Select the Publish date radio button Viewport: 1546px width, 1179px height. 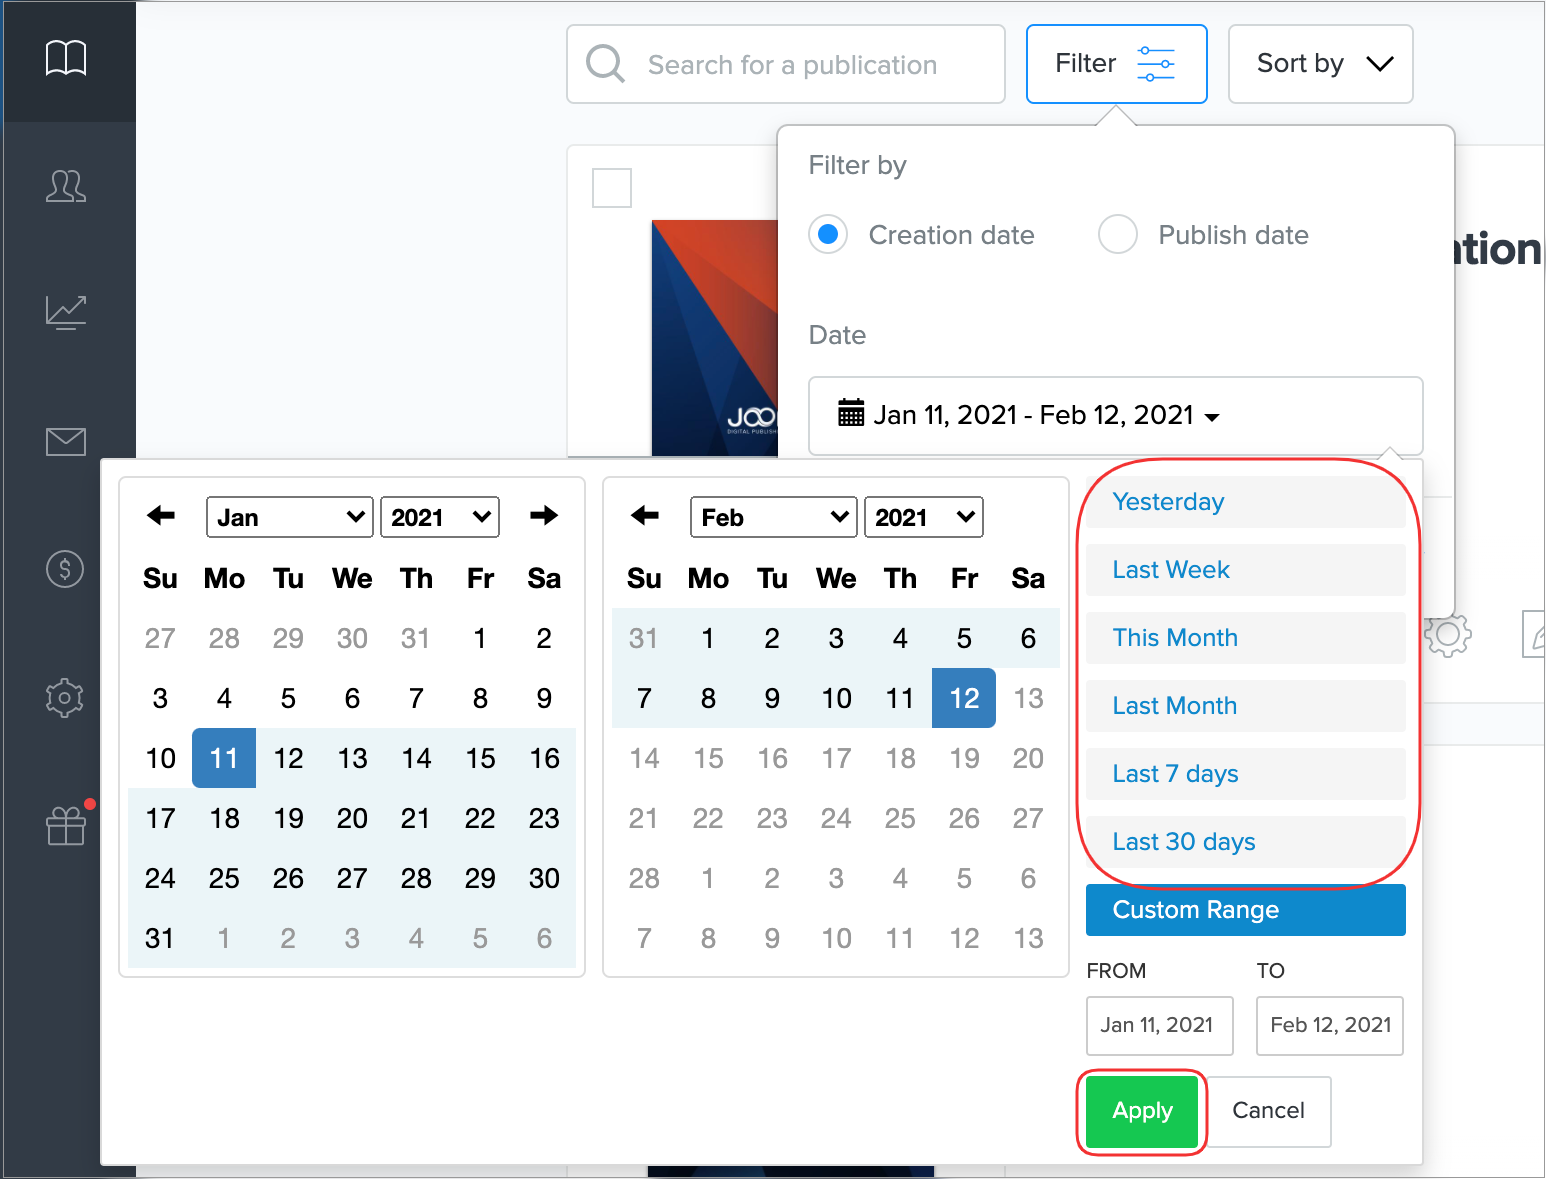point(1117,235)
